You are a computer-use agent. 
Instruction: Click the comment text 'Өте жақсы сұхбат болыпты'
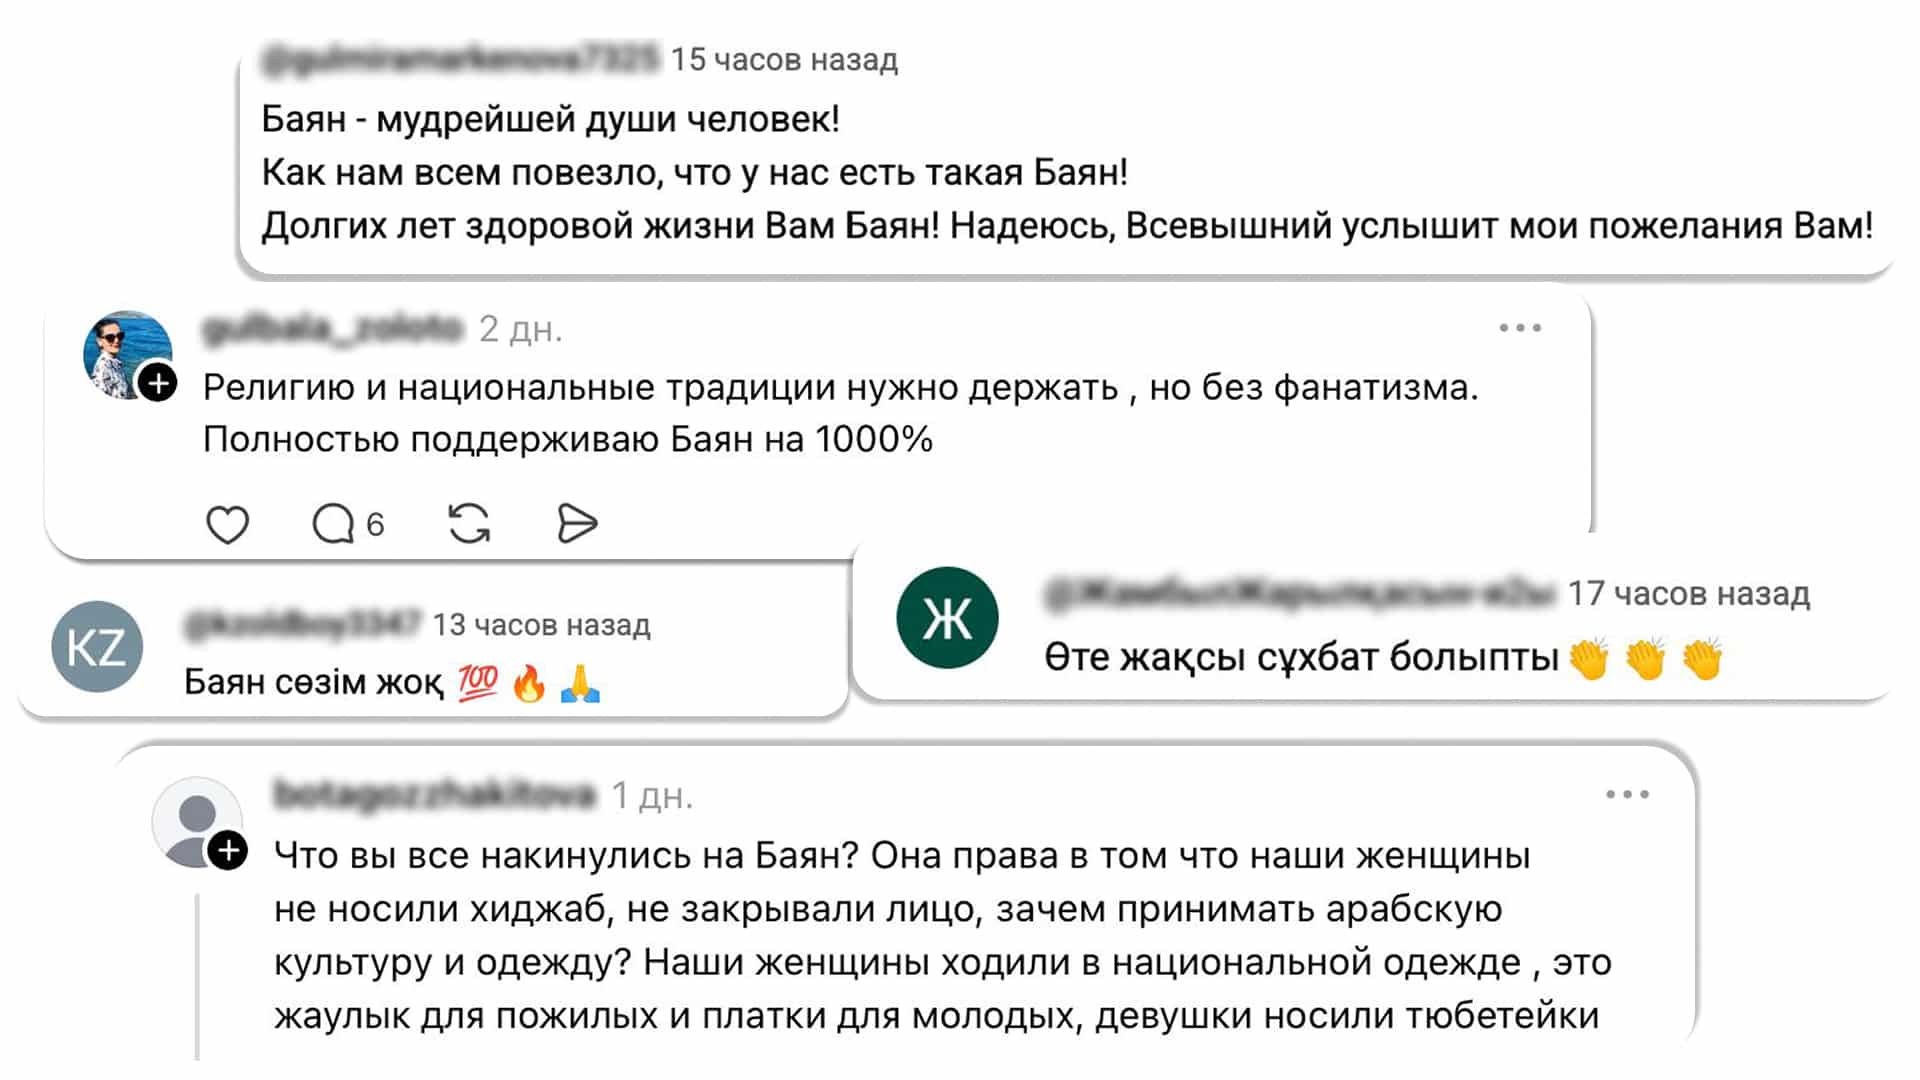[x=1301, y=658]
